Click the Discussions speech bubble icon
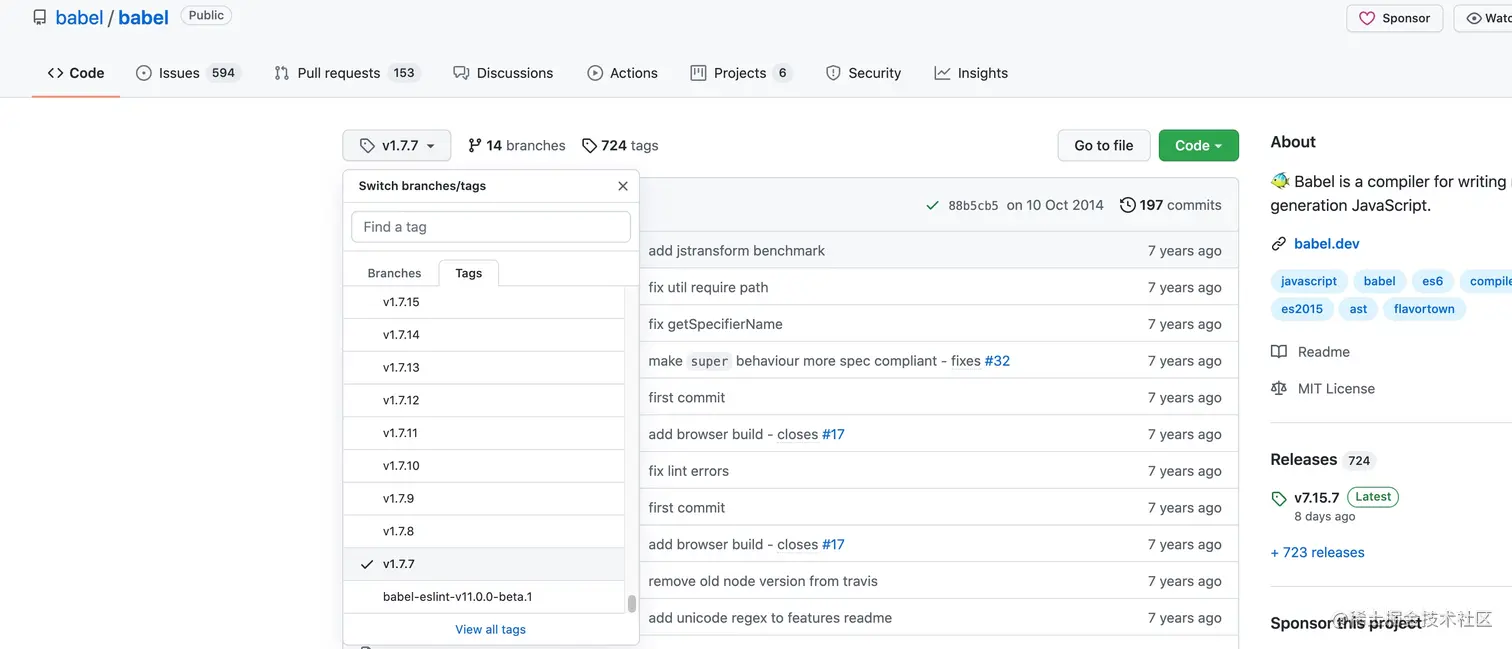This screenshot has width=1512, height=649. click(x=461, y=73)
